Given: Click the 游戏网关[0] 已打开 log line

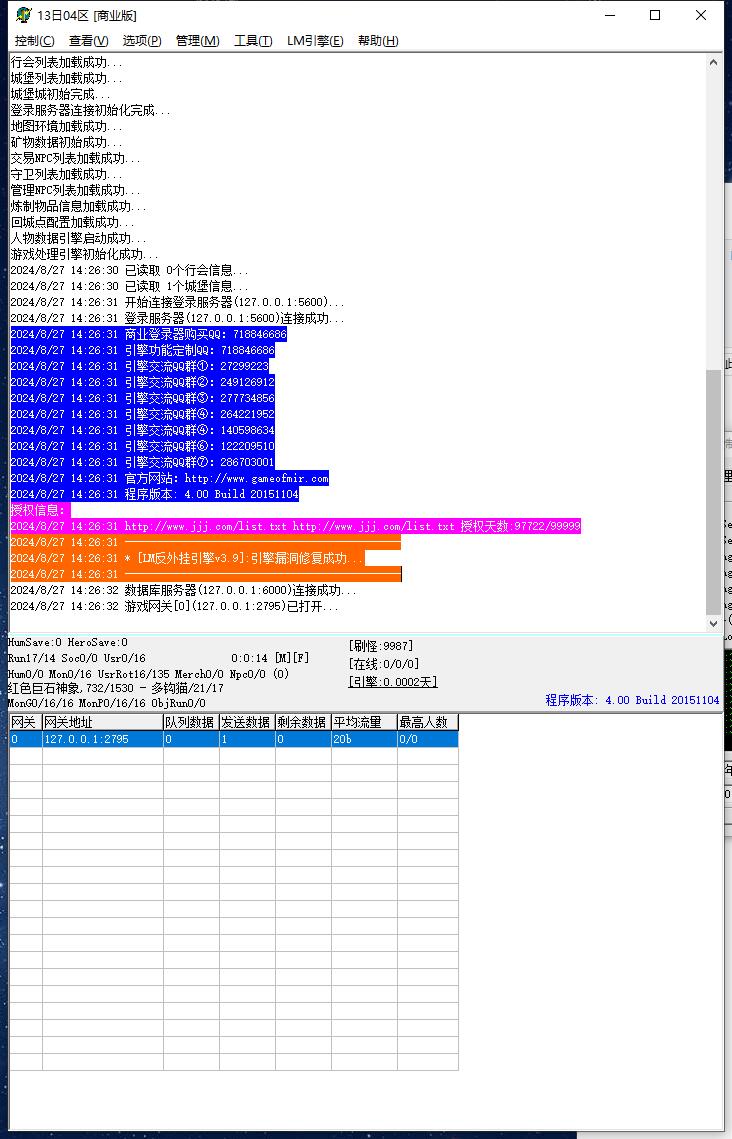Looking at the screenshot, I should pyautogui.click(x=174, y=606).
